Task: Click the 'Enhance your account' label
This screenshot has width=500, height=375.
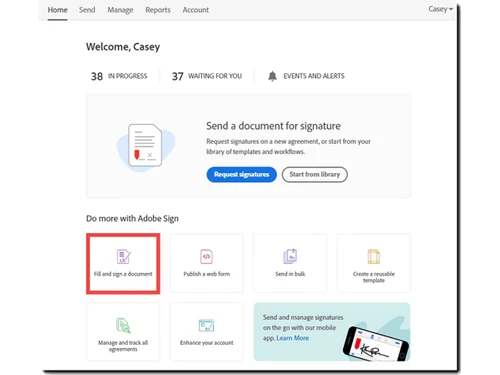Action: click(207, 343)
